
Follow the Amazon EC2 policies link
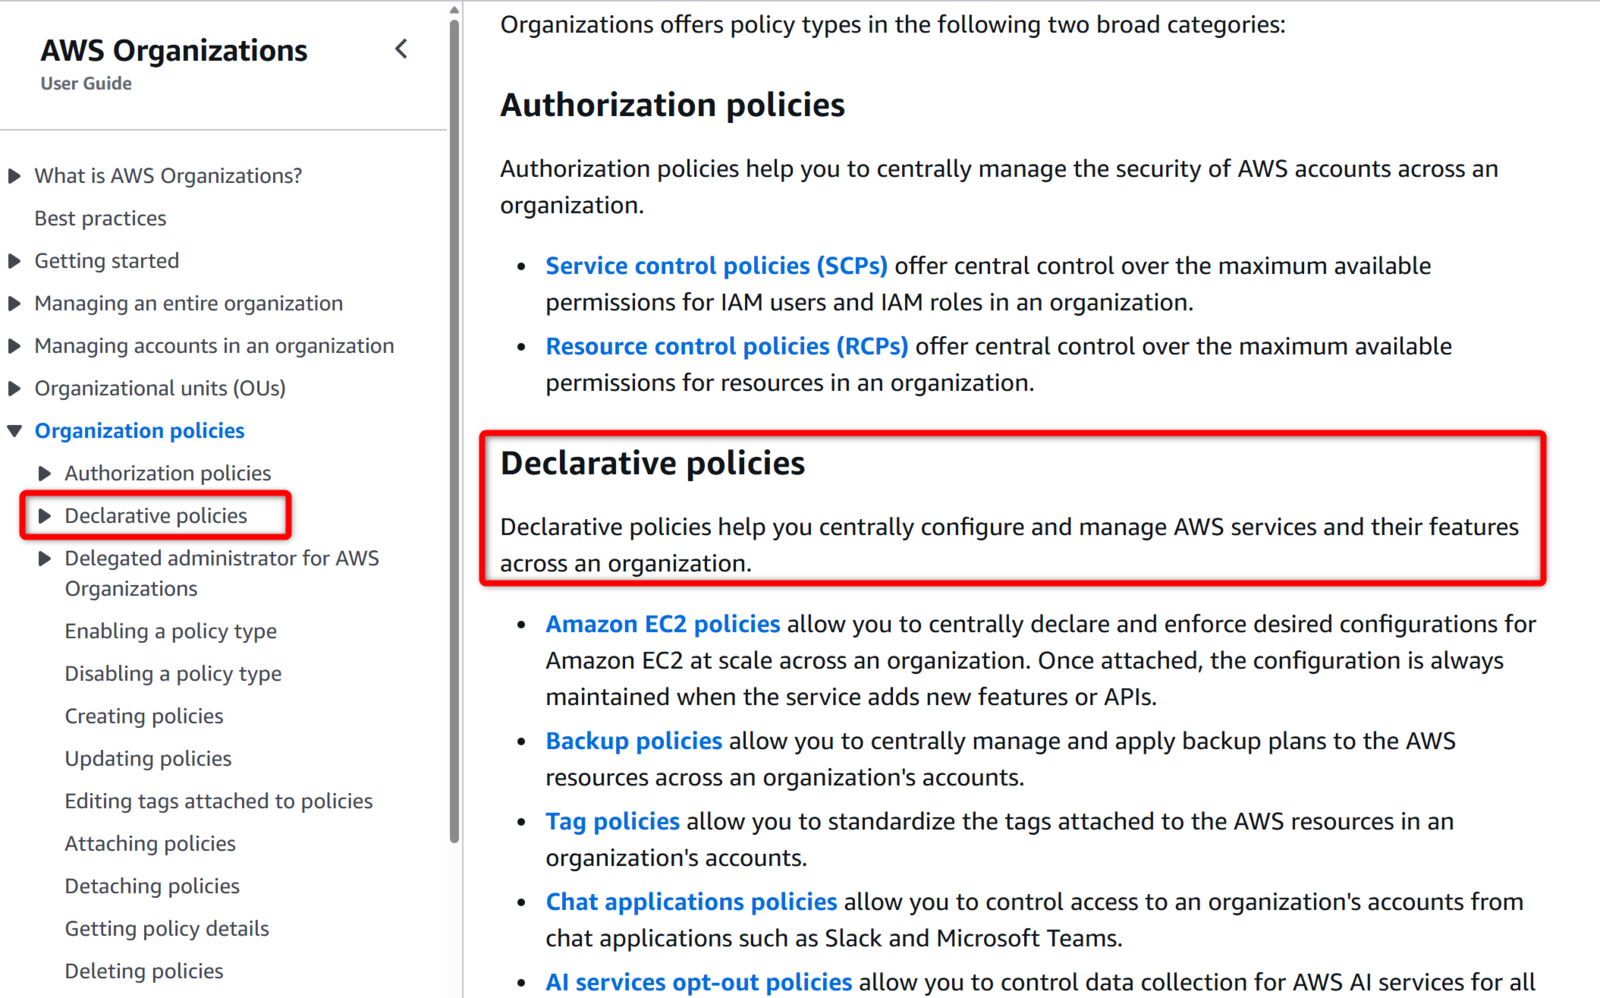click(662, 624)
